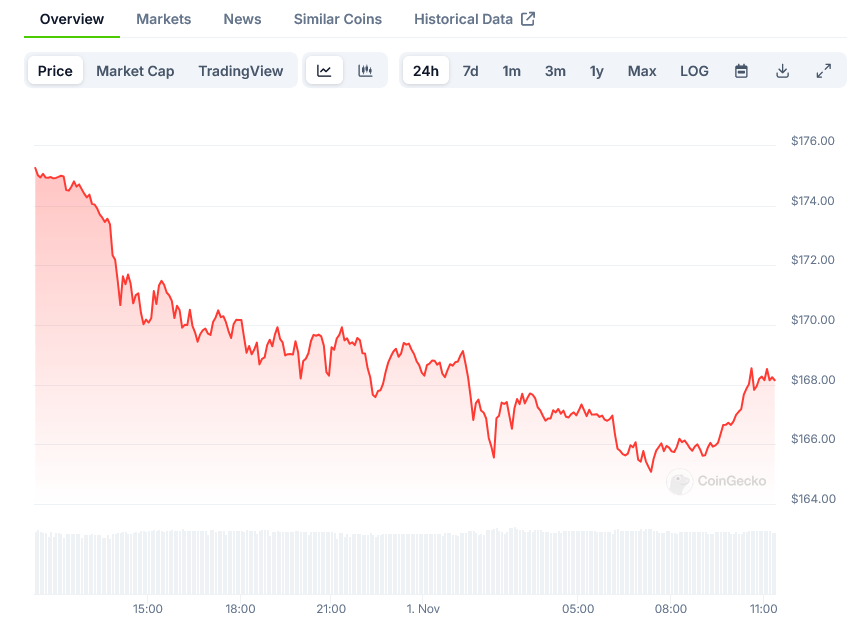Show the 3m time range

pos(555,71)
